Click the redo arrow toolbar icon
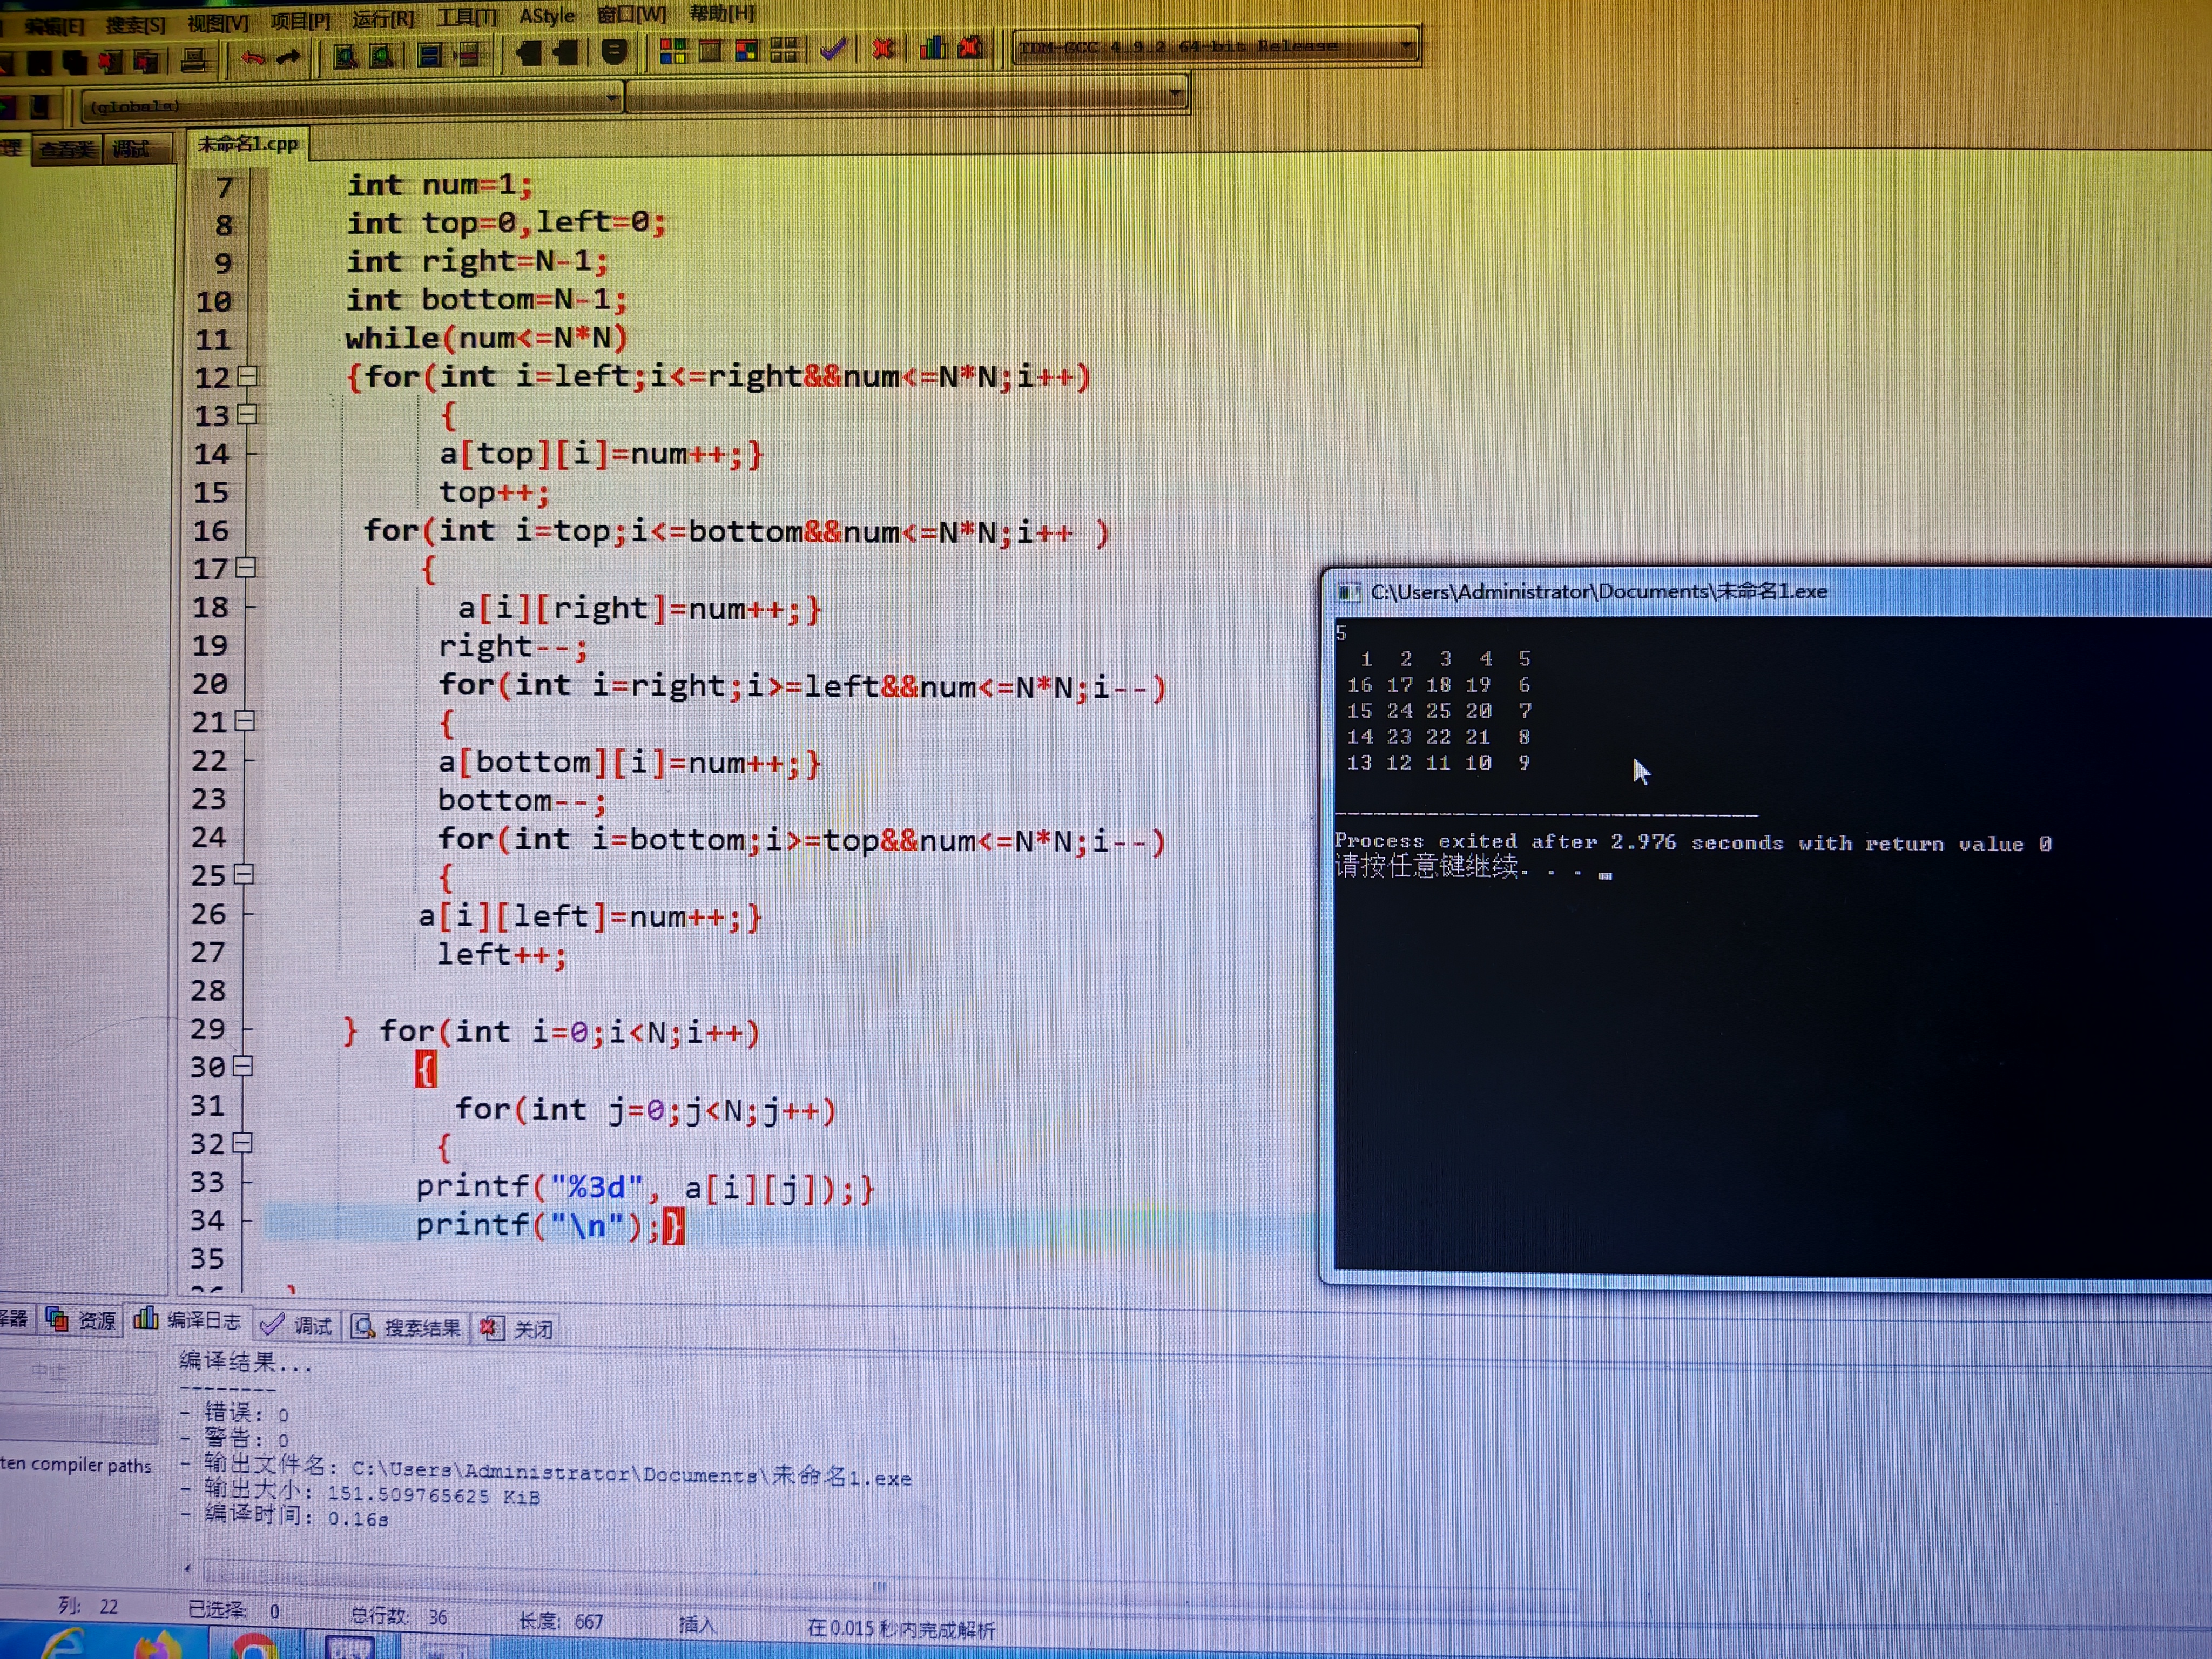Screen dimensions: 2212x1659 tap(289, 58)
